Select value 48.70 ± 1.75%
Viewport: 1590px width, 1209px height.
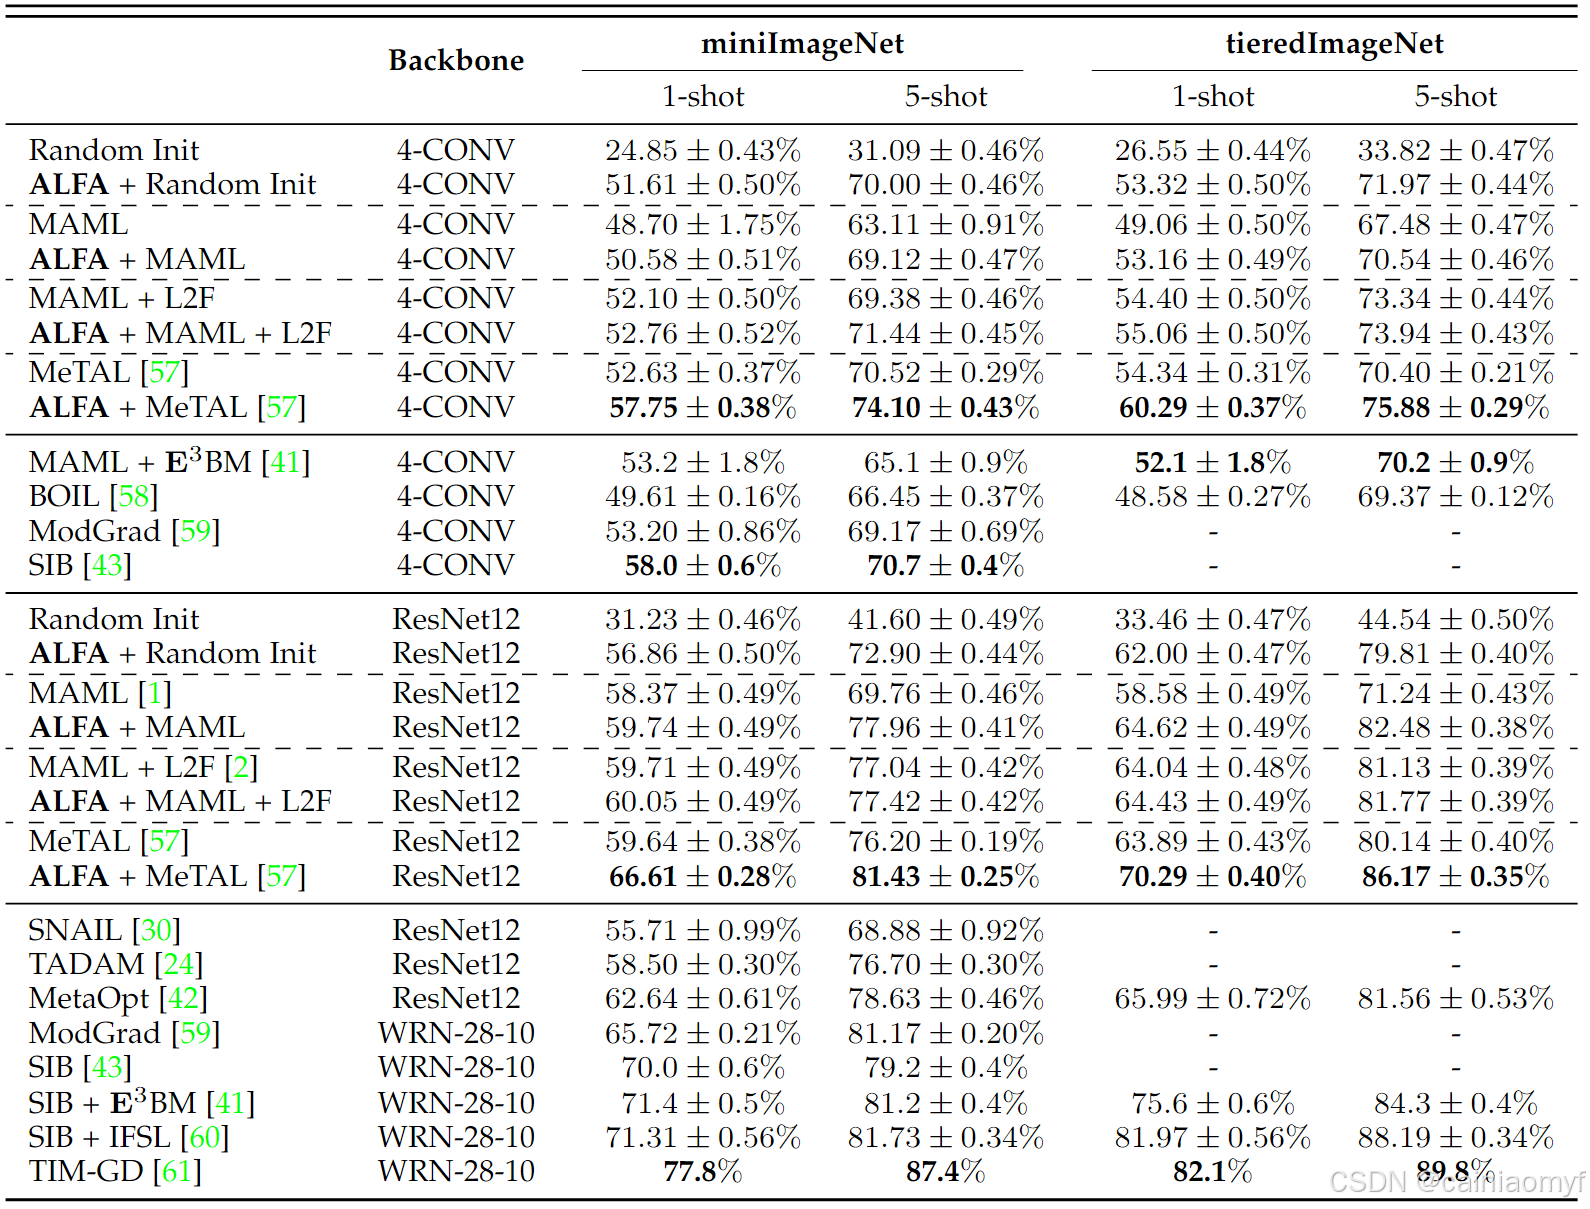click(703, 224)
